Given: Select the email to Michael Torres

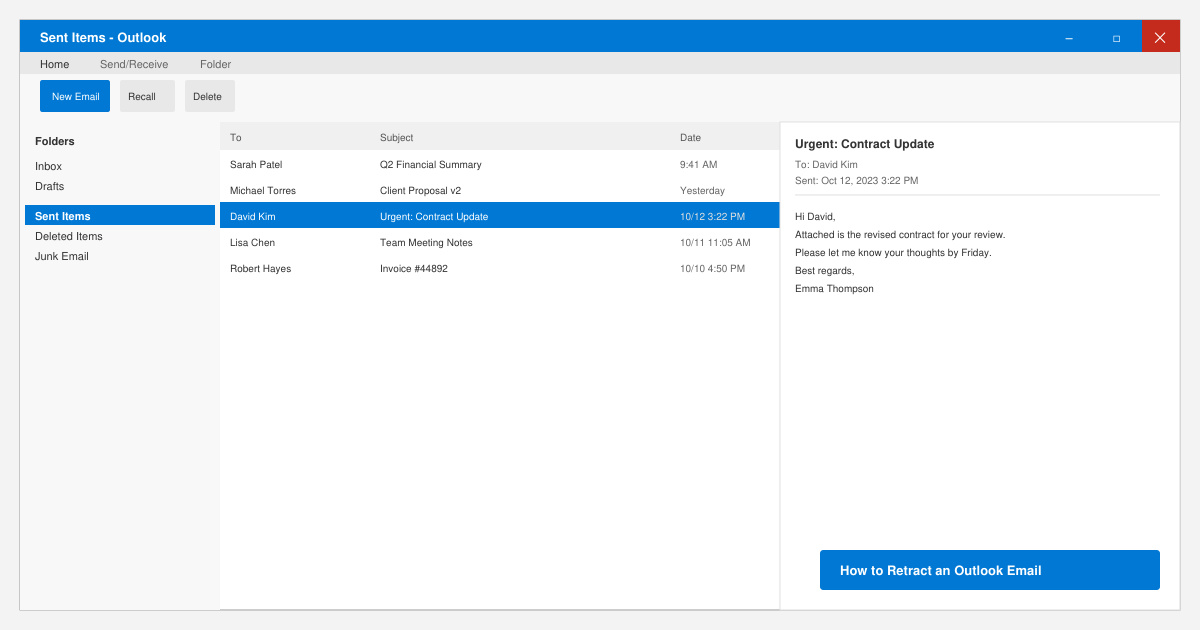Looking at the screenshot, I should point(500,190).
